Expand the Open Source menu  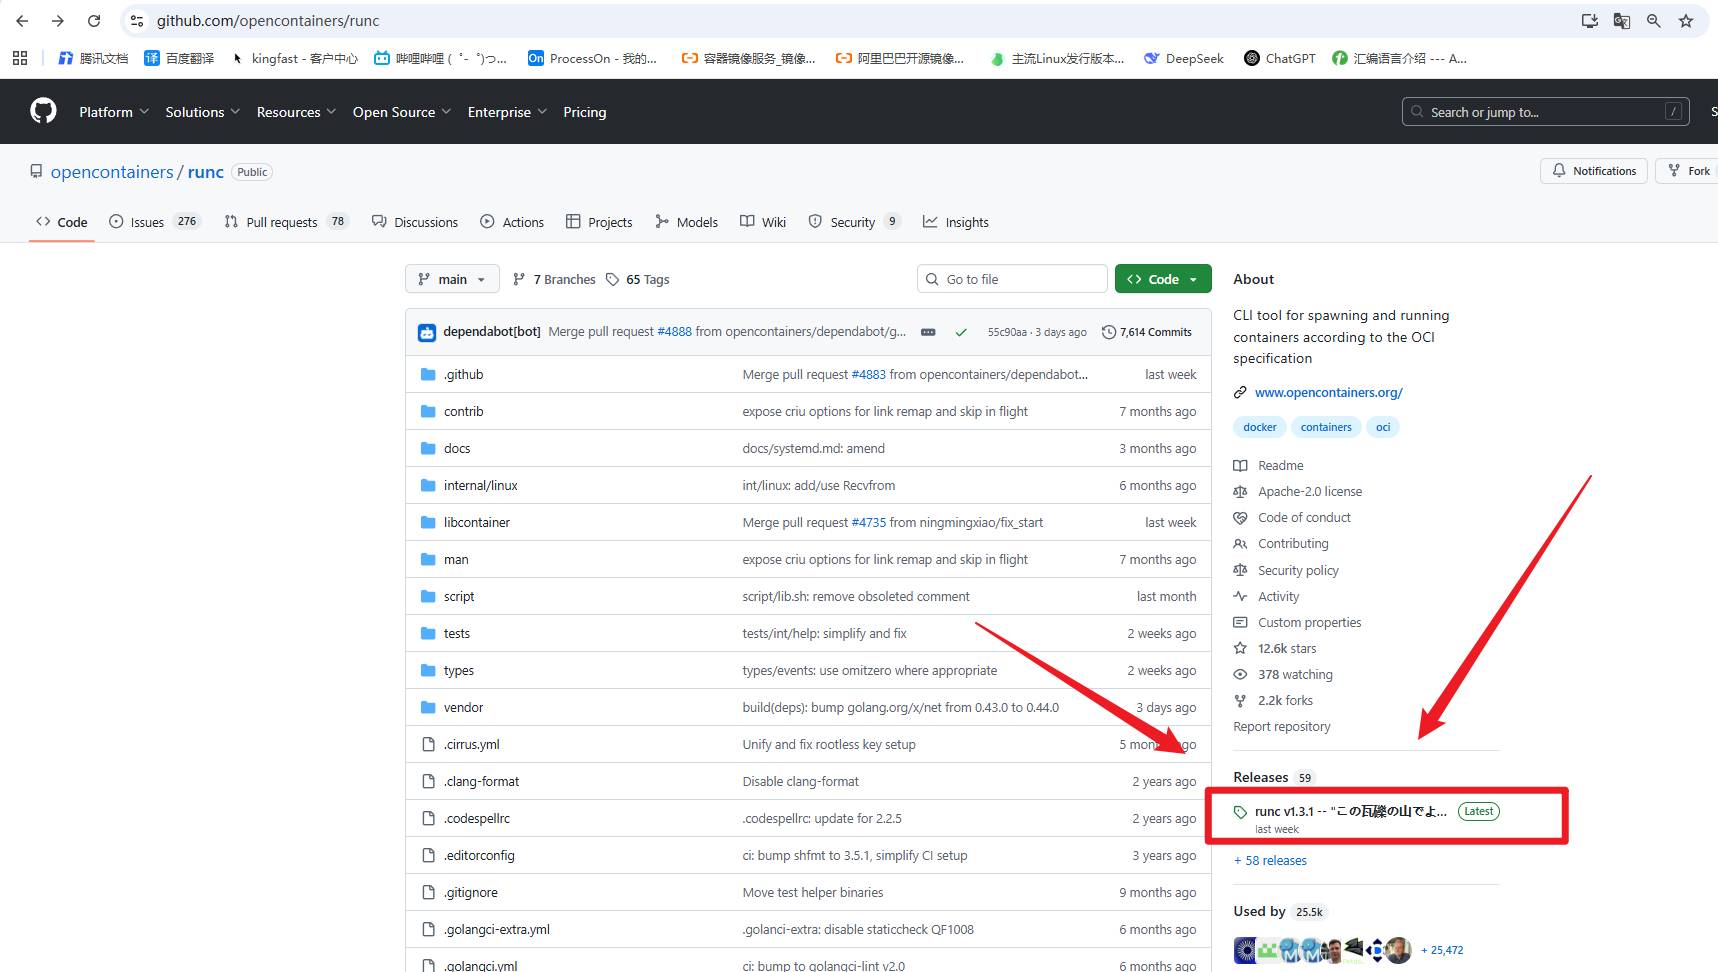click(x=402, y=112)
